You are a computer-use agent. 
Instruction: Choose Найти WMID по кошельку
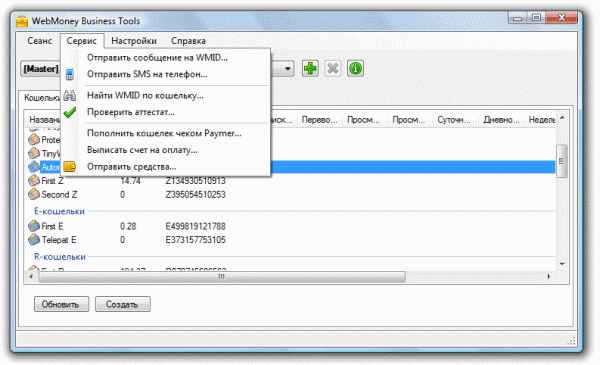[x=145, y=95]
